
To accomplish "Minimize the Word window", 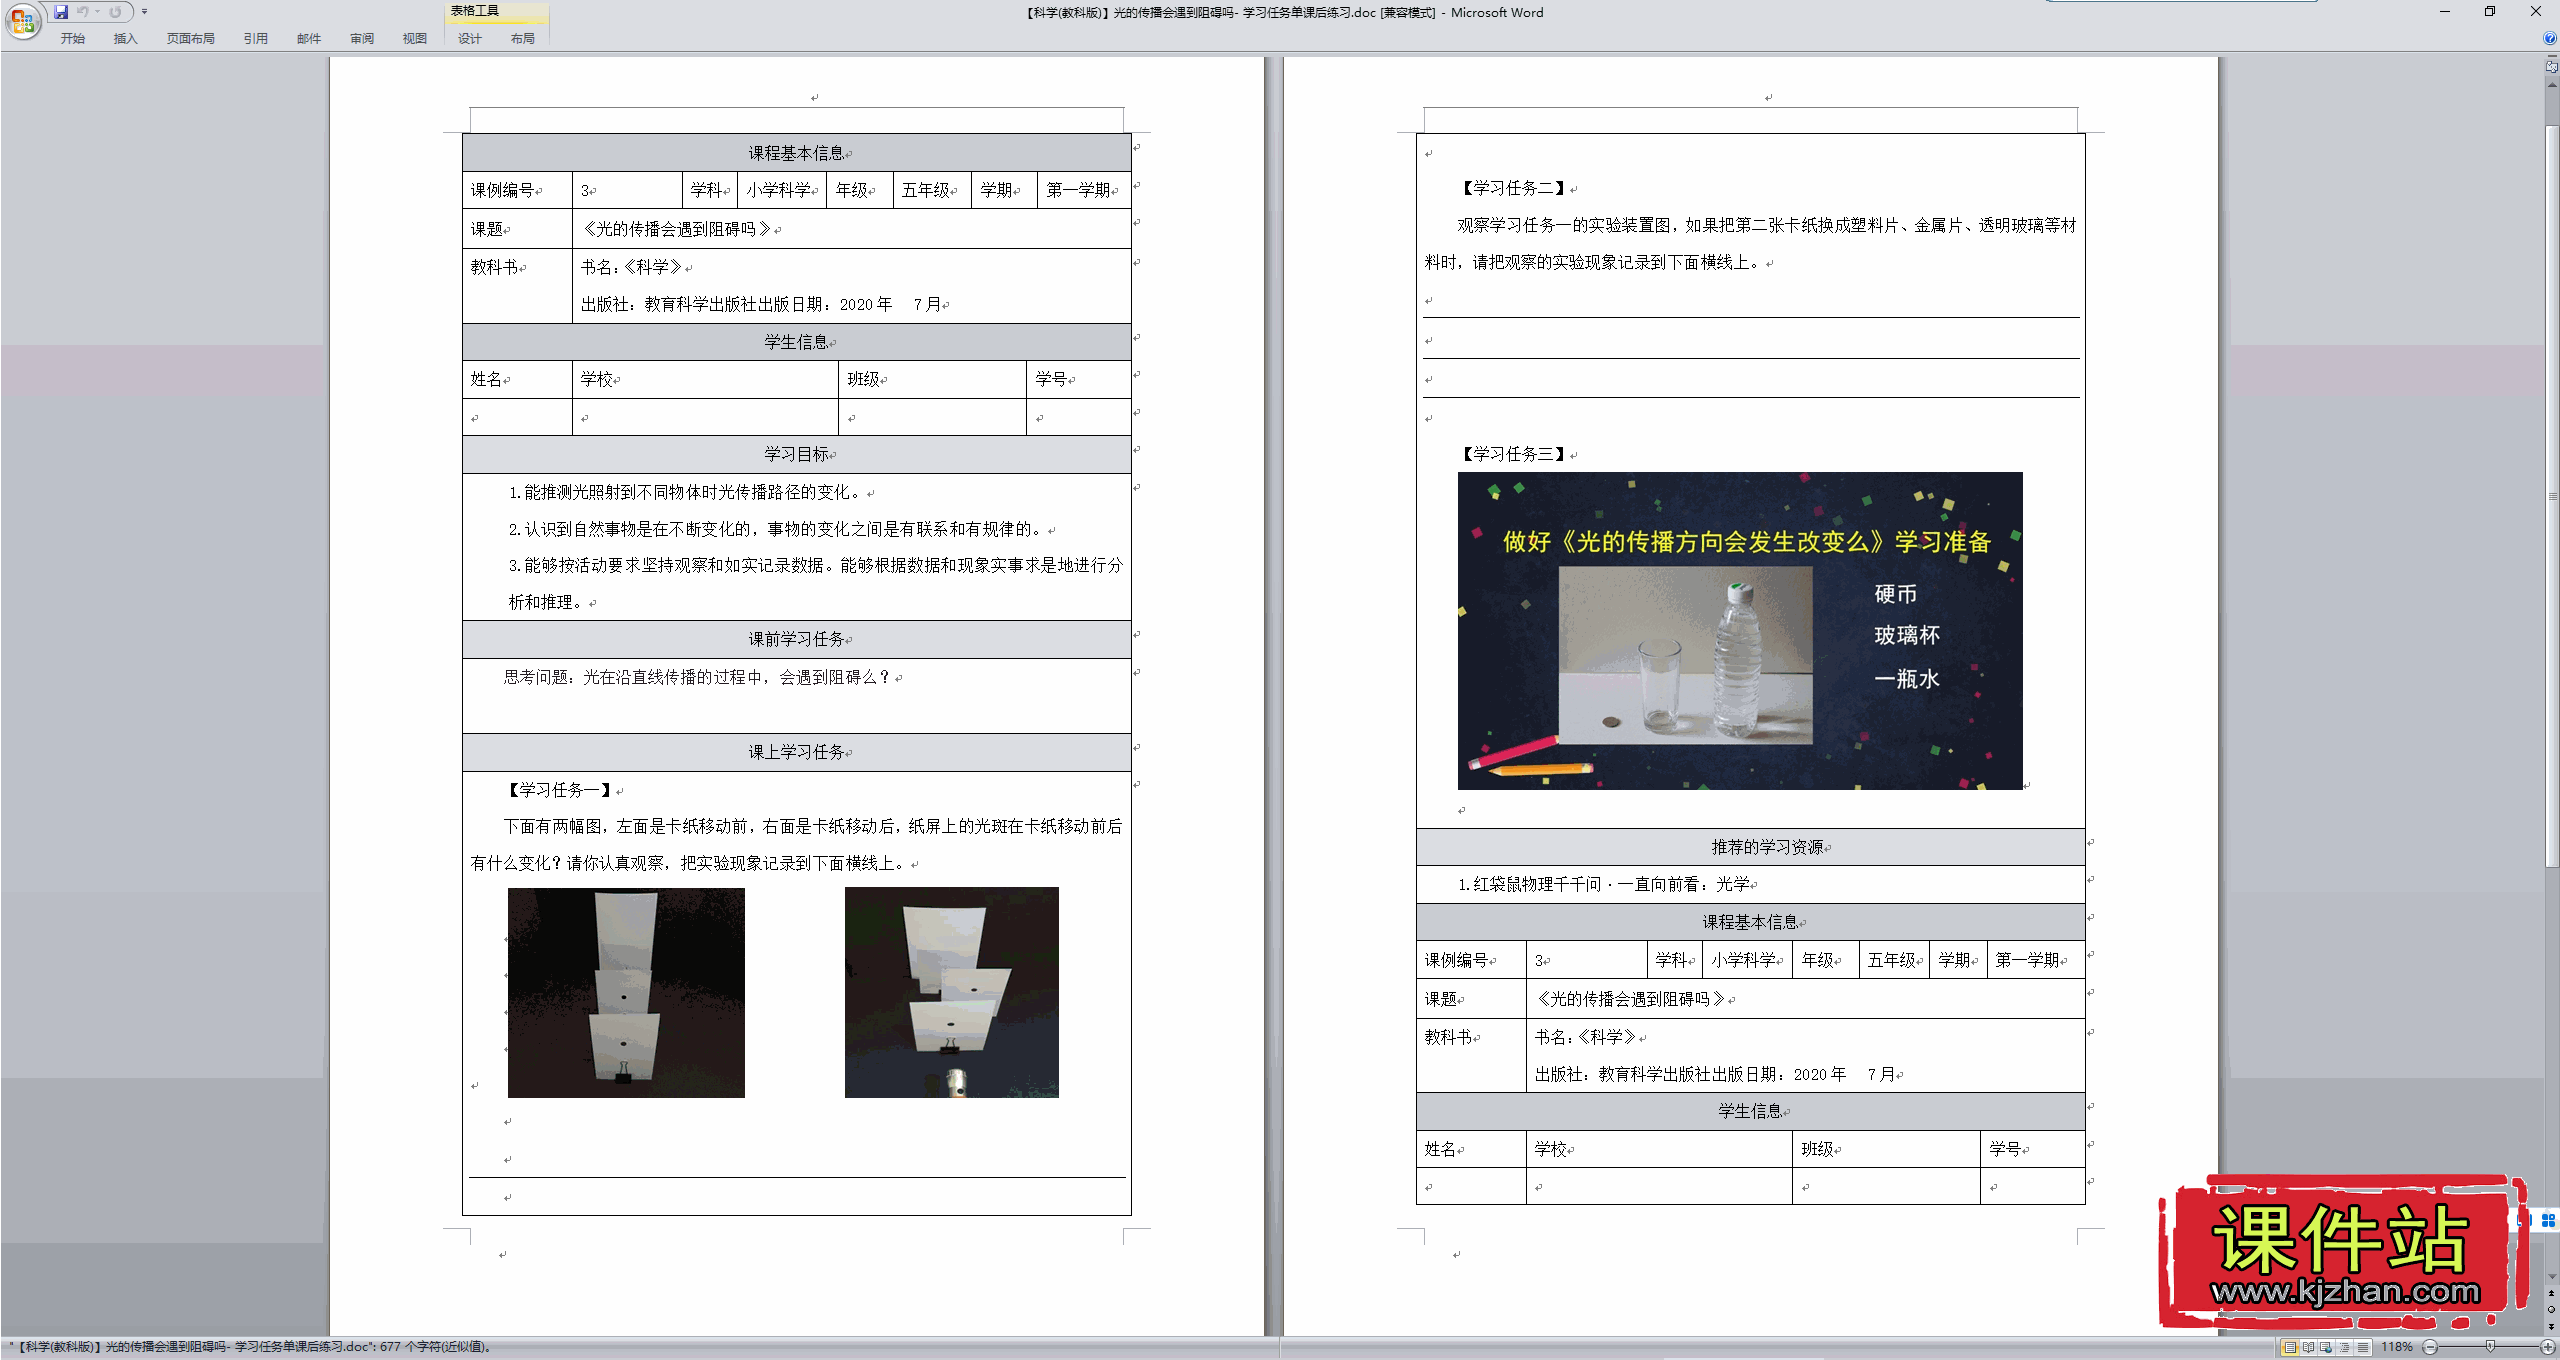I will [x=2444, y=12].
